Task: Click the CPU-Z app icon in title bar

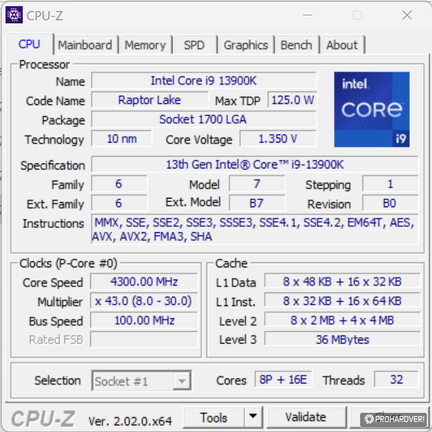Action: click(14, 15)
